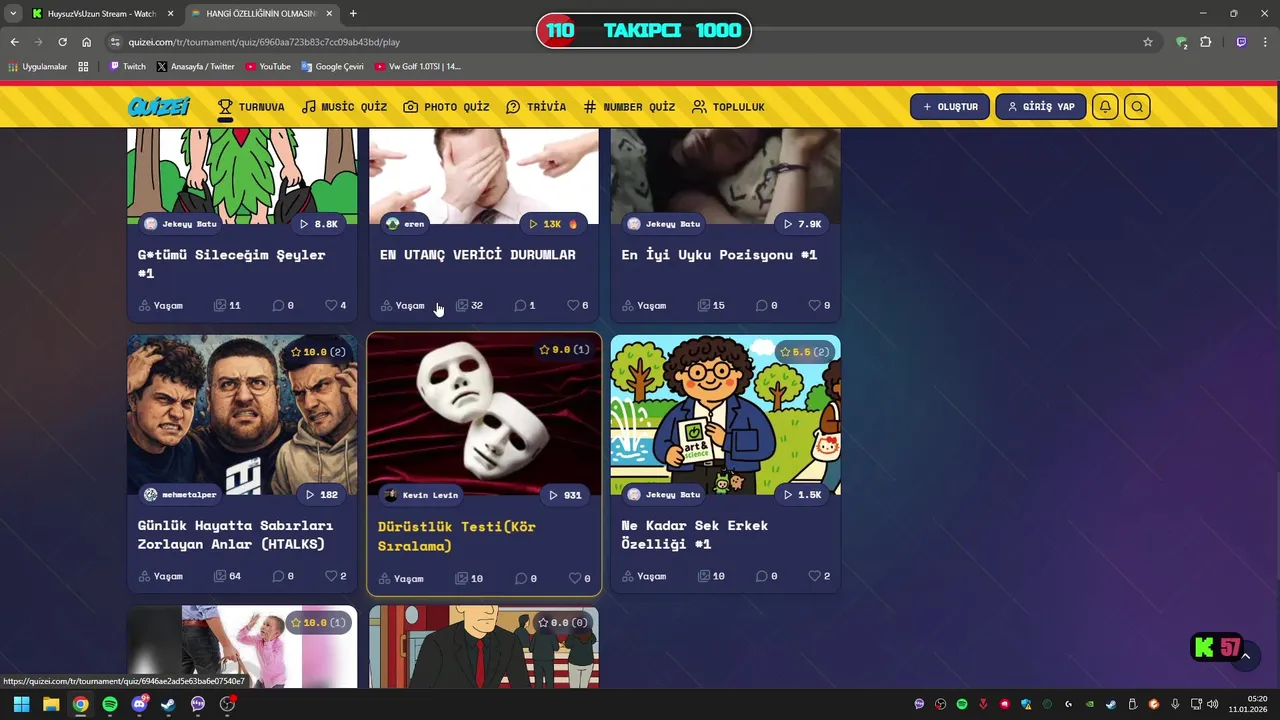The height and width of the screenshot is (720, 1280).
Task: Open the Windows Start menu
Action: [x=21, y=704]
